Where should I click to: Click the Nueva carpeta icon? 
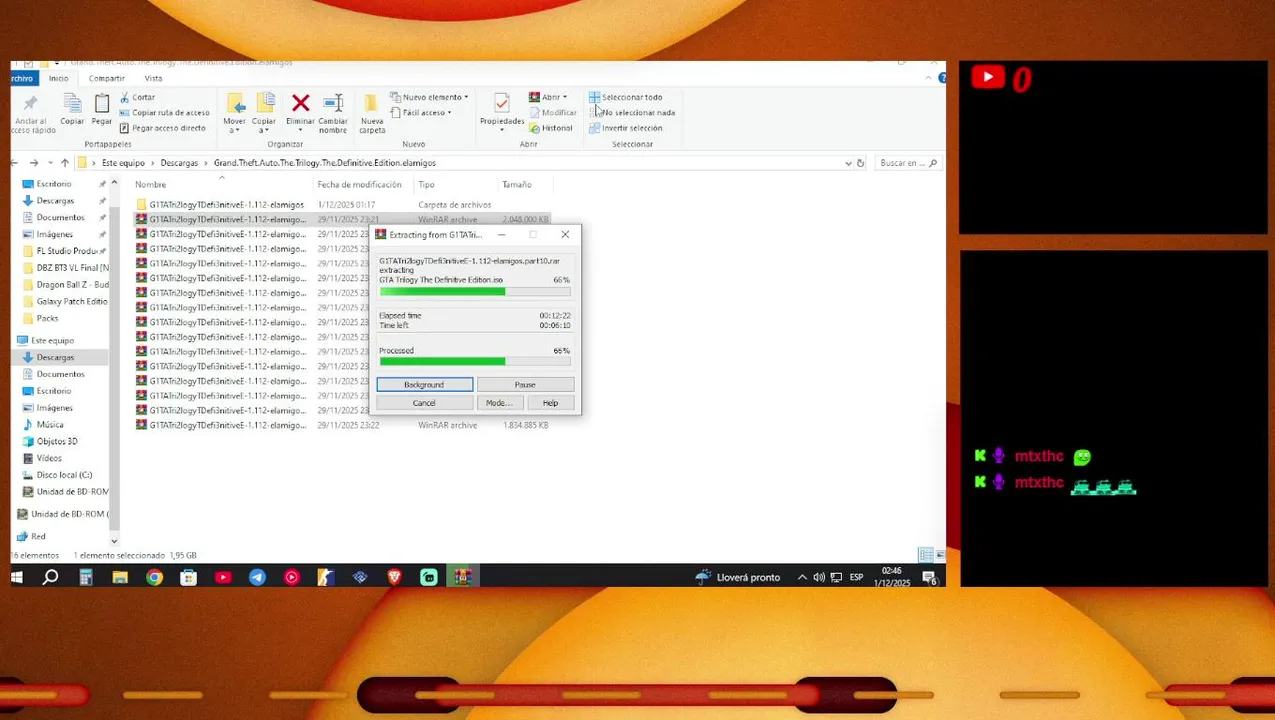(371, 103)
